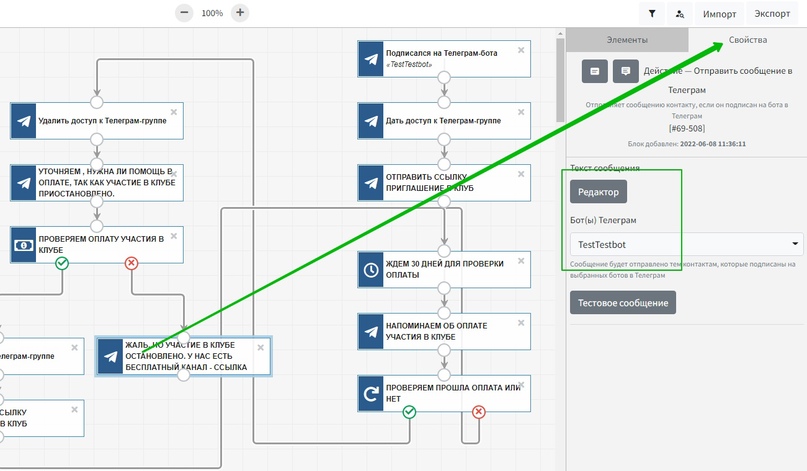Click Telegram icon on 'Дать доступ к Телеграм-группе' block
Viewport: 807px width, 471px height.
370,120
